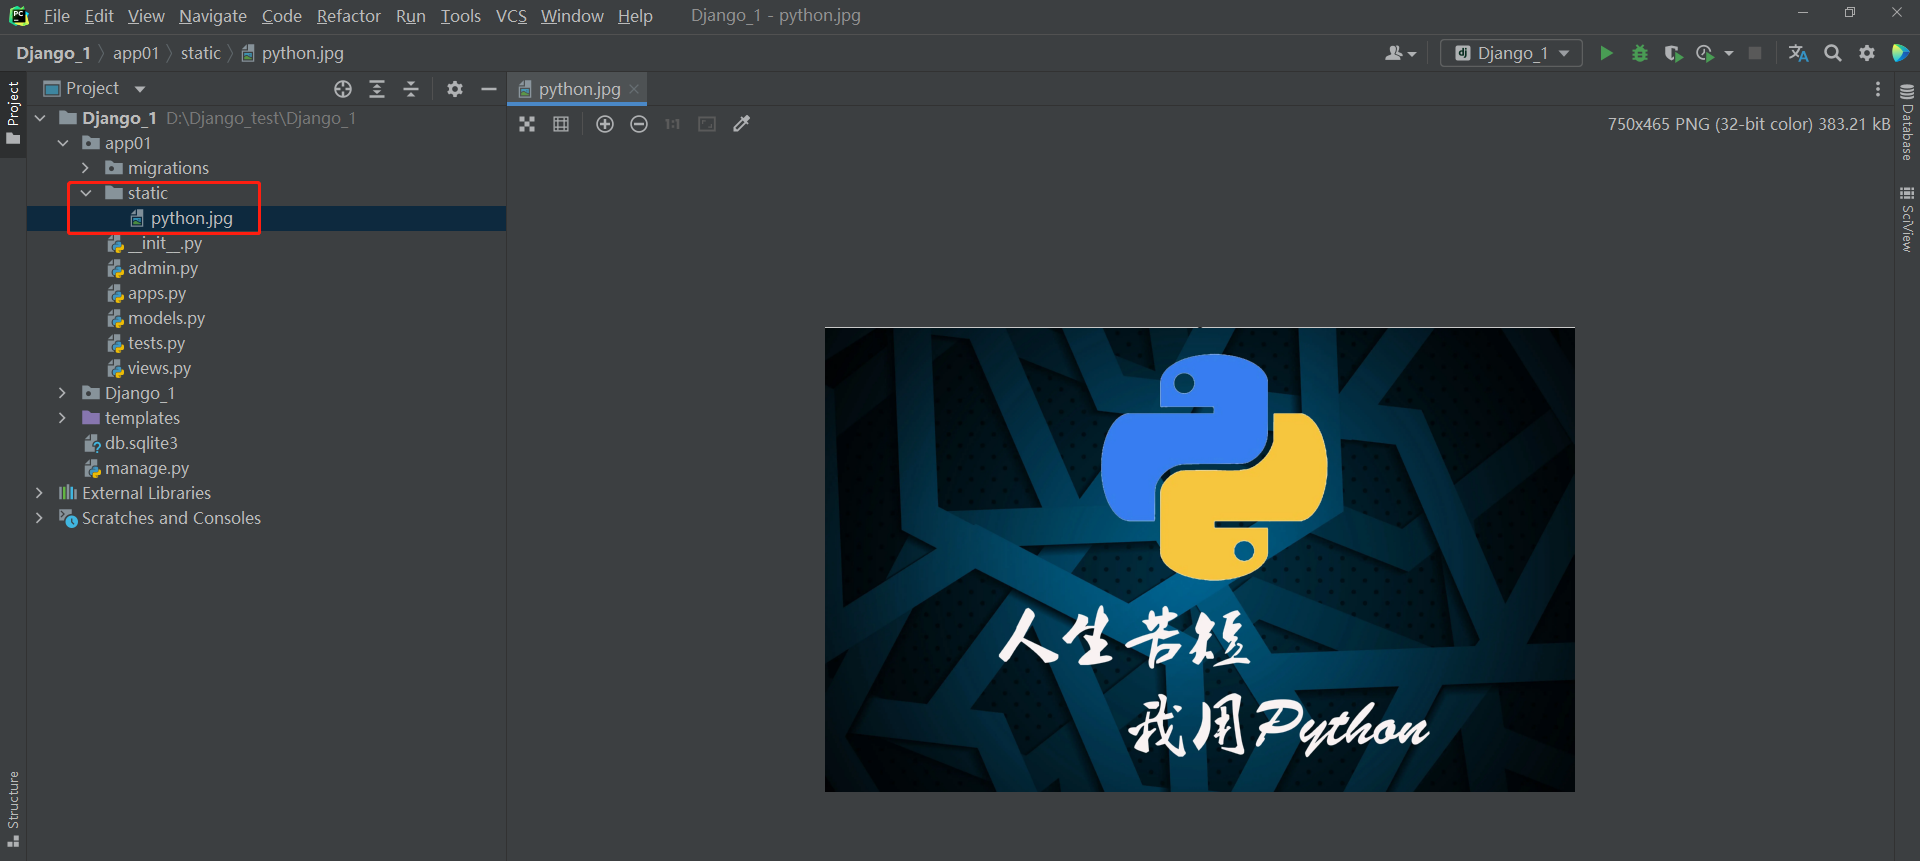Open the SciView tool window
Viewport: 1920px width, 861px height.
coord(1907,219)
